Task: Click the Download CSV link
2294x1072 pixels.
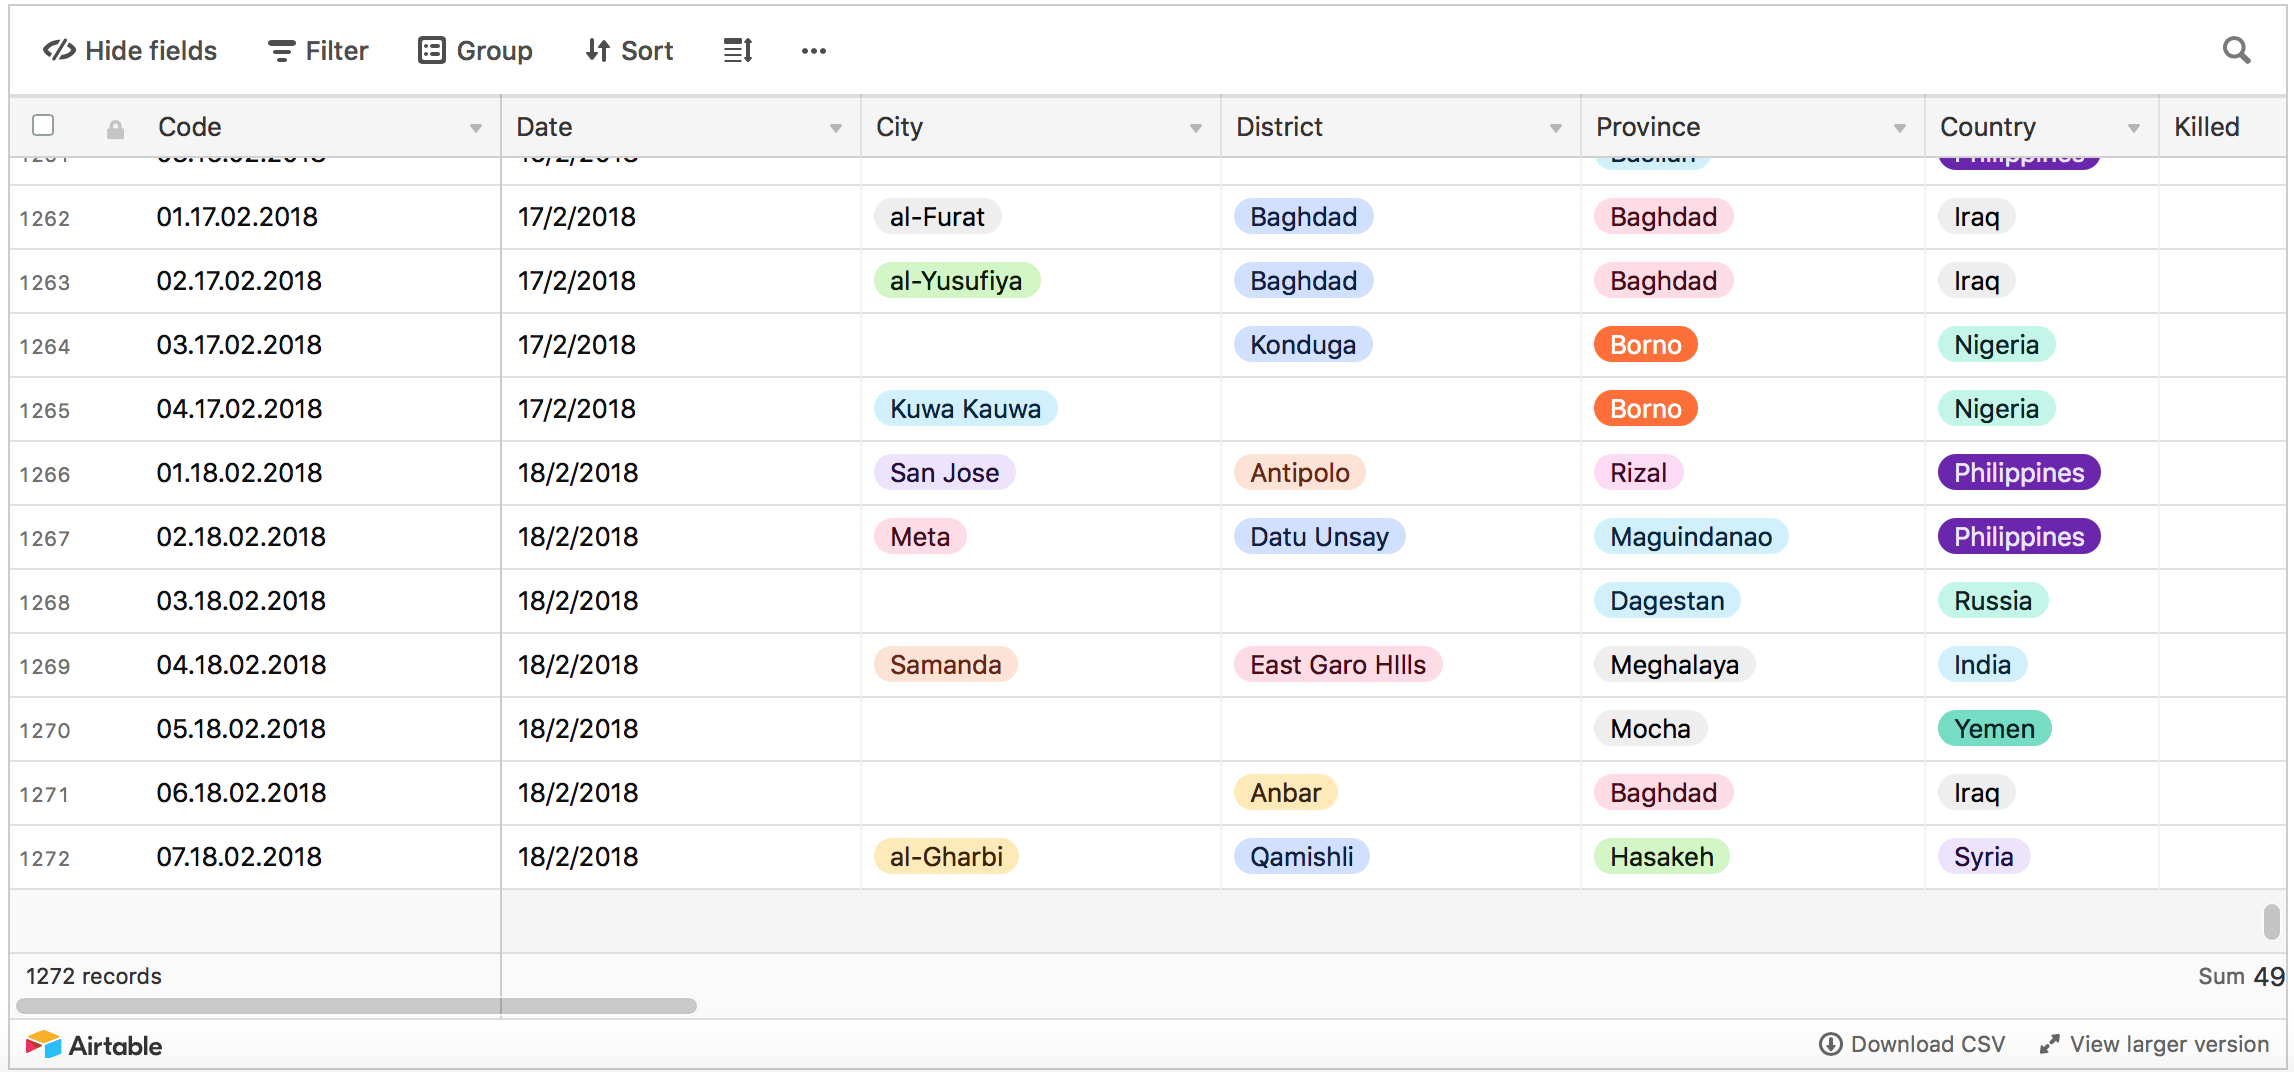Action: 1912,1044
